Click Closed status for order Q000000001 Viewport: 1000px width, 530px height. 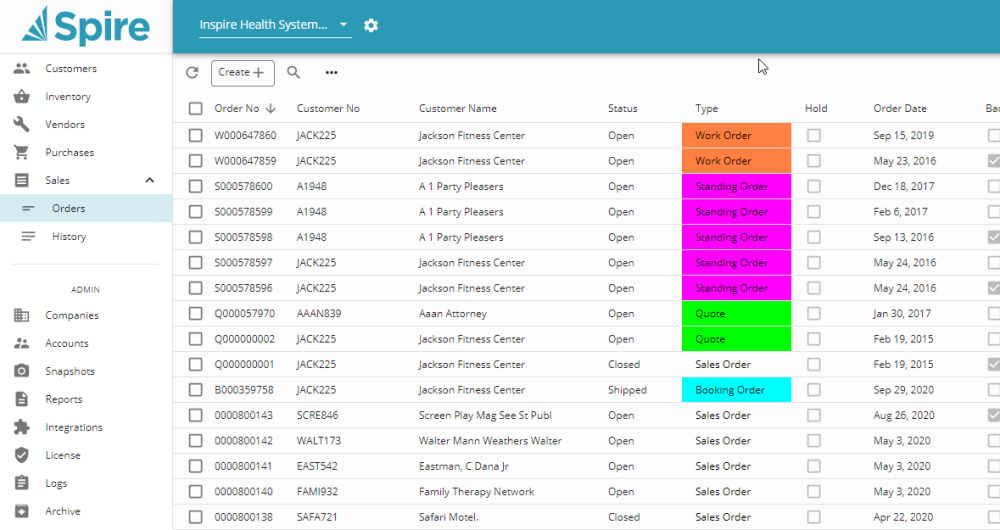(x=624, y=364)
